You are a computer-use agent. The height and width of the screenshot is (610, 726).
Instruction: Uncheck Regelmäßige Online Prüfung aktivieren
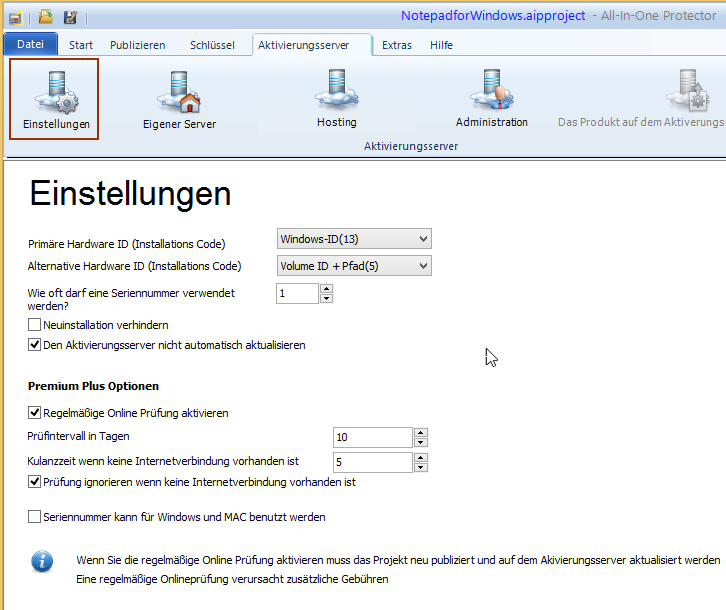(35, 412)
